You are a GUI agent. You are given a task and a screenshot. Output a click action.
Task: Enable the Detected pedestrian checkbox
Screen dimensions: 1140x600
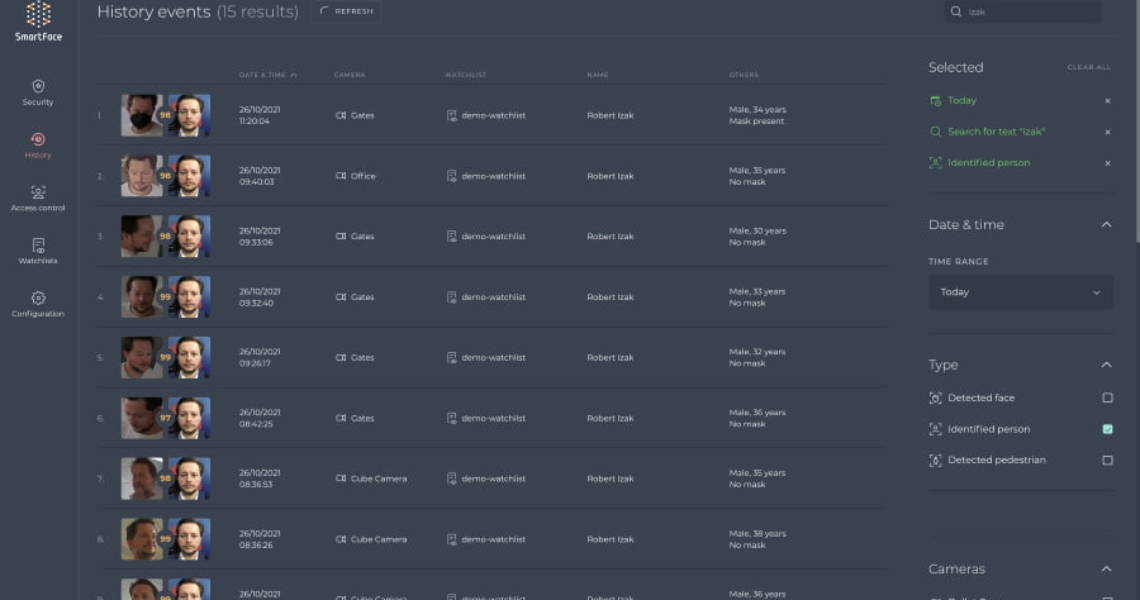click(x=1107, y=460)
